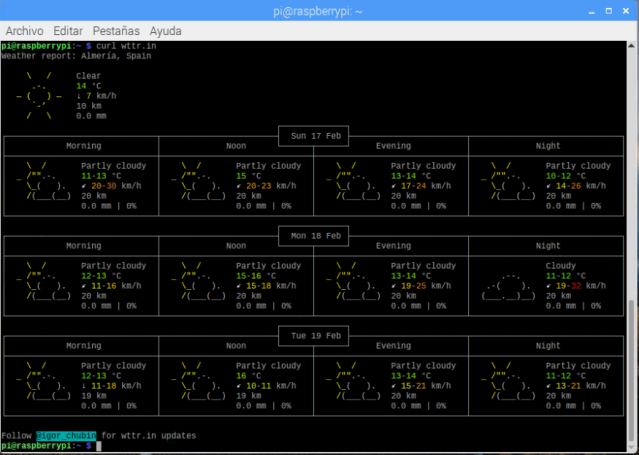The image size is (639, 455).
Task: Click the igor_chubin highlighted link
Action: (68, 436)
